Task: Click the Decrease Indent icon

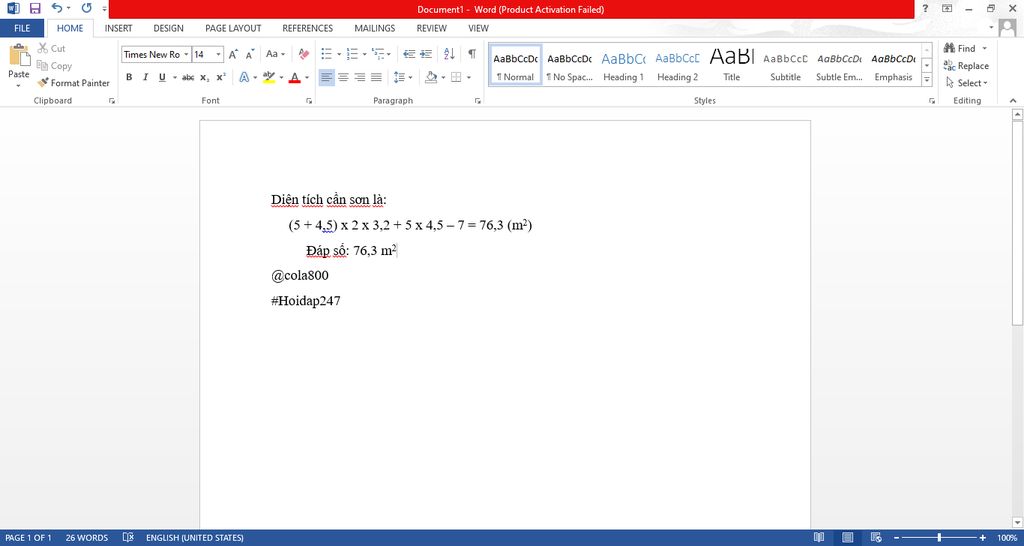Action: tap(409, 54)
